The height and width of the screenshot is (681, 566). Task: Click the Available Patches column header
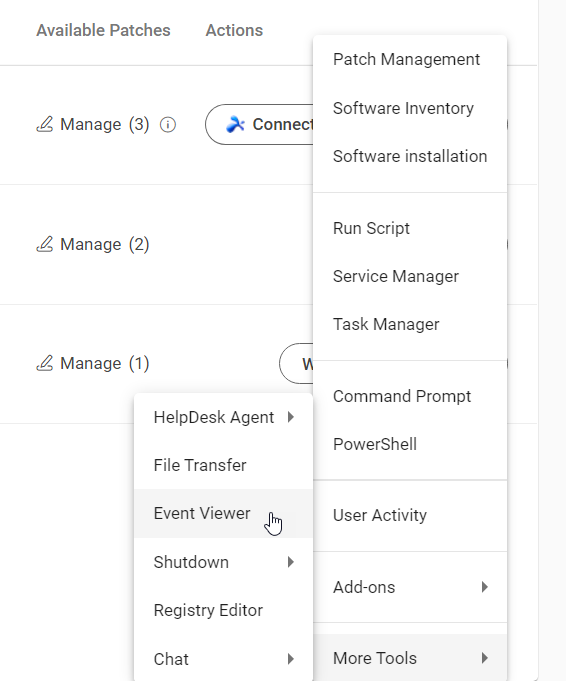(103, 30)
